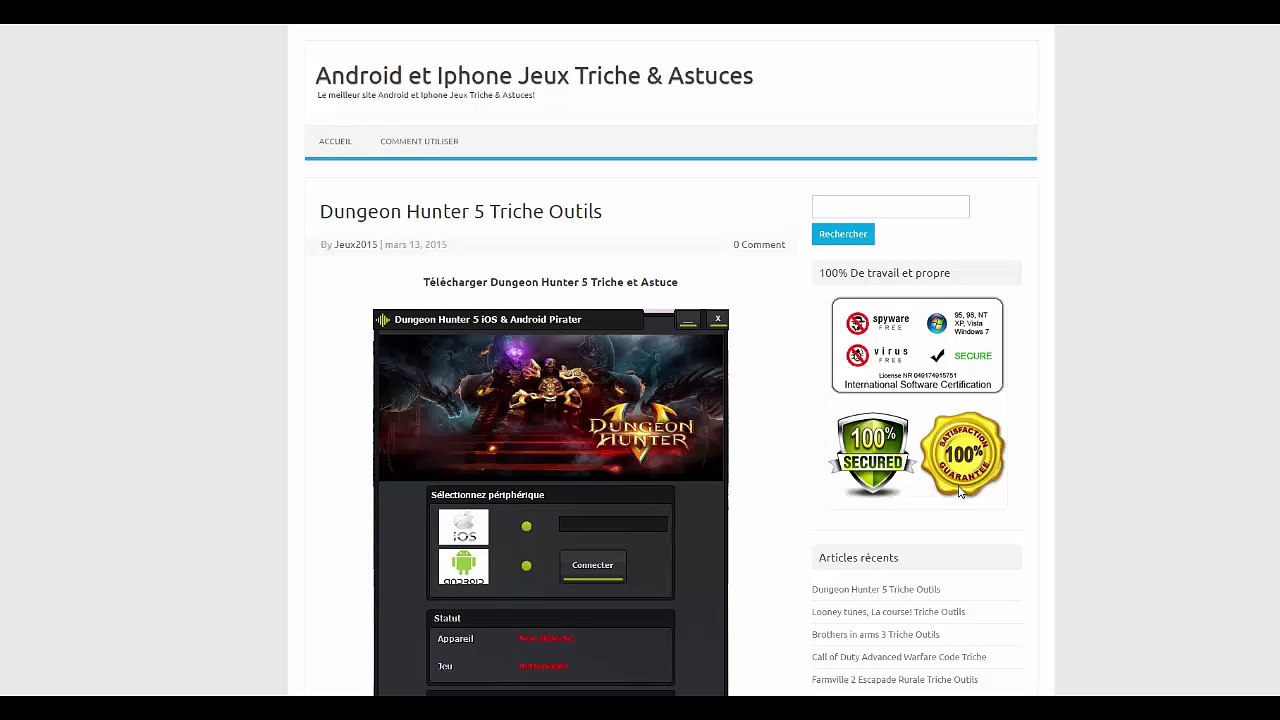Click the Rechercher button

843,234
